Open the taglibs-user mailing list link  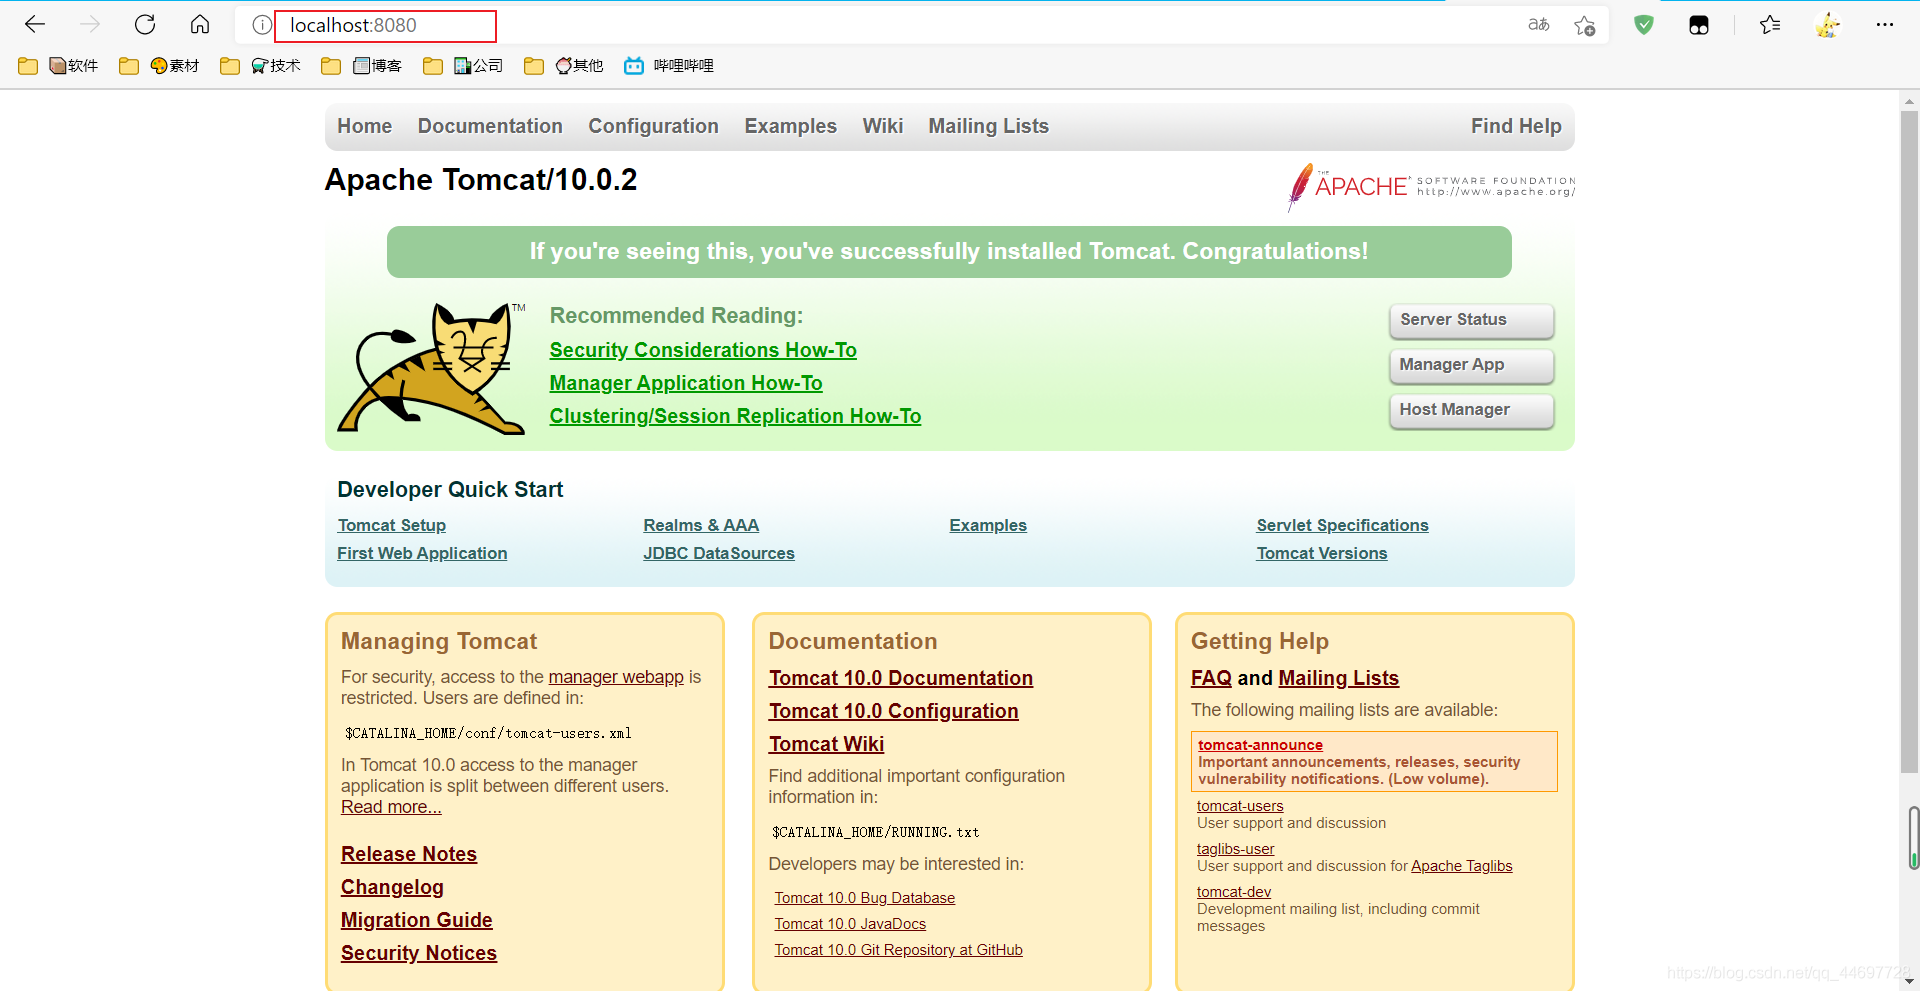(x=1235, y=849)
